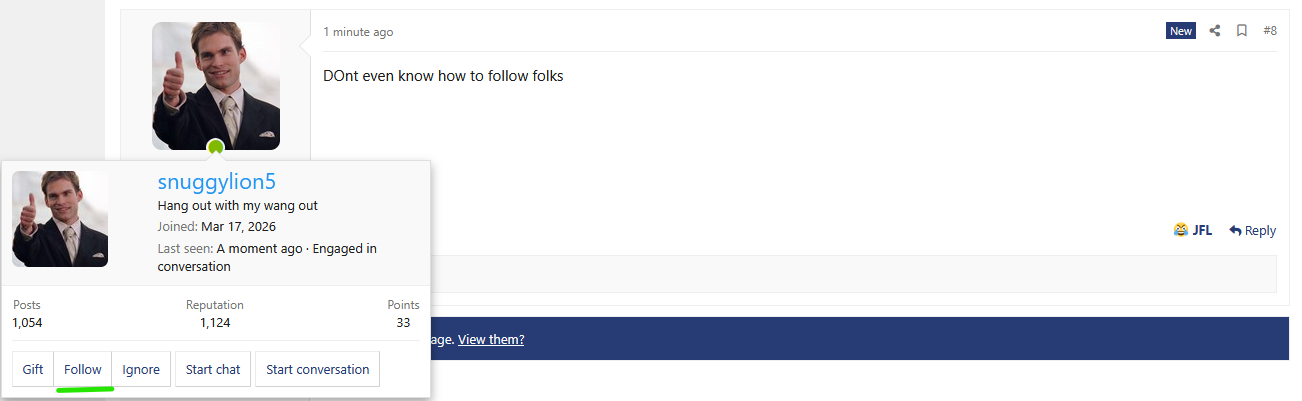Open the "1 minute ago" timestamp link
The width and height of the screenshot is (1302, 401).
click(358, 32)
